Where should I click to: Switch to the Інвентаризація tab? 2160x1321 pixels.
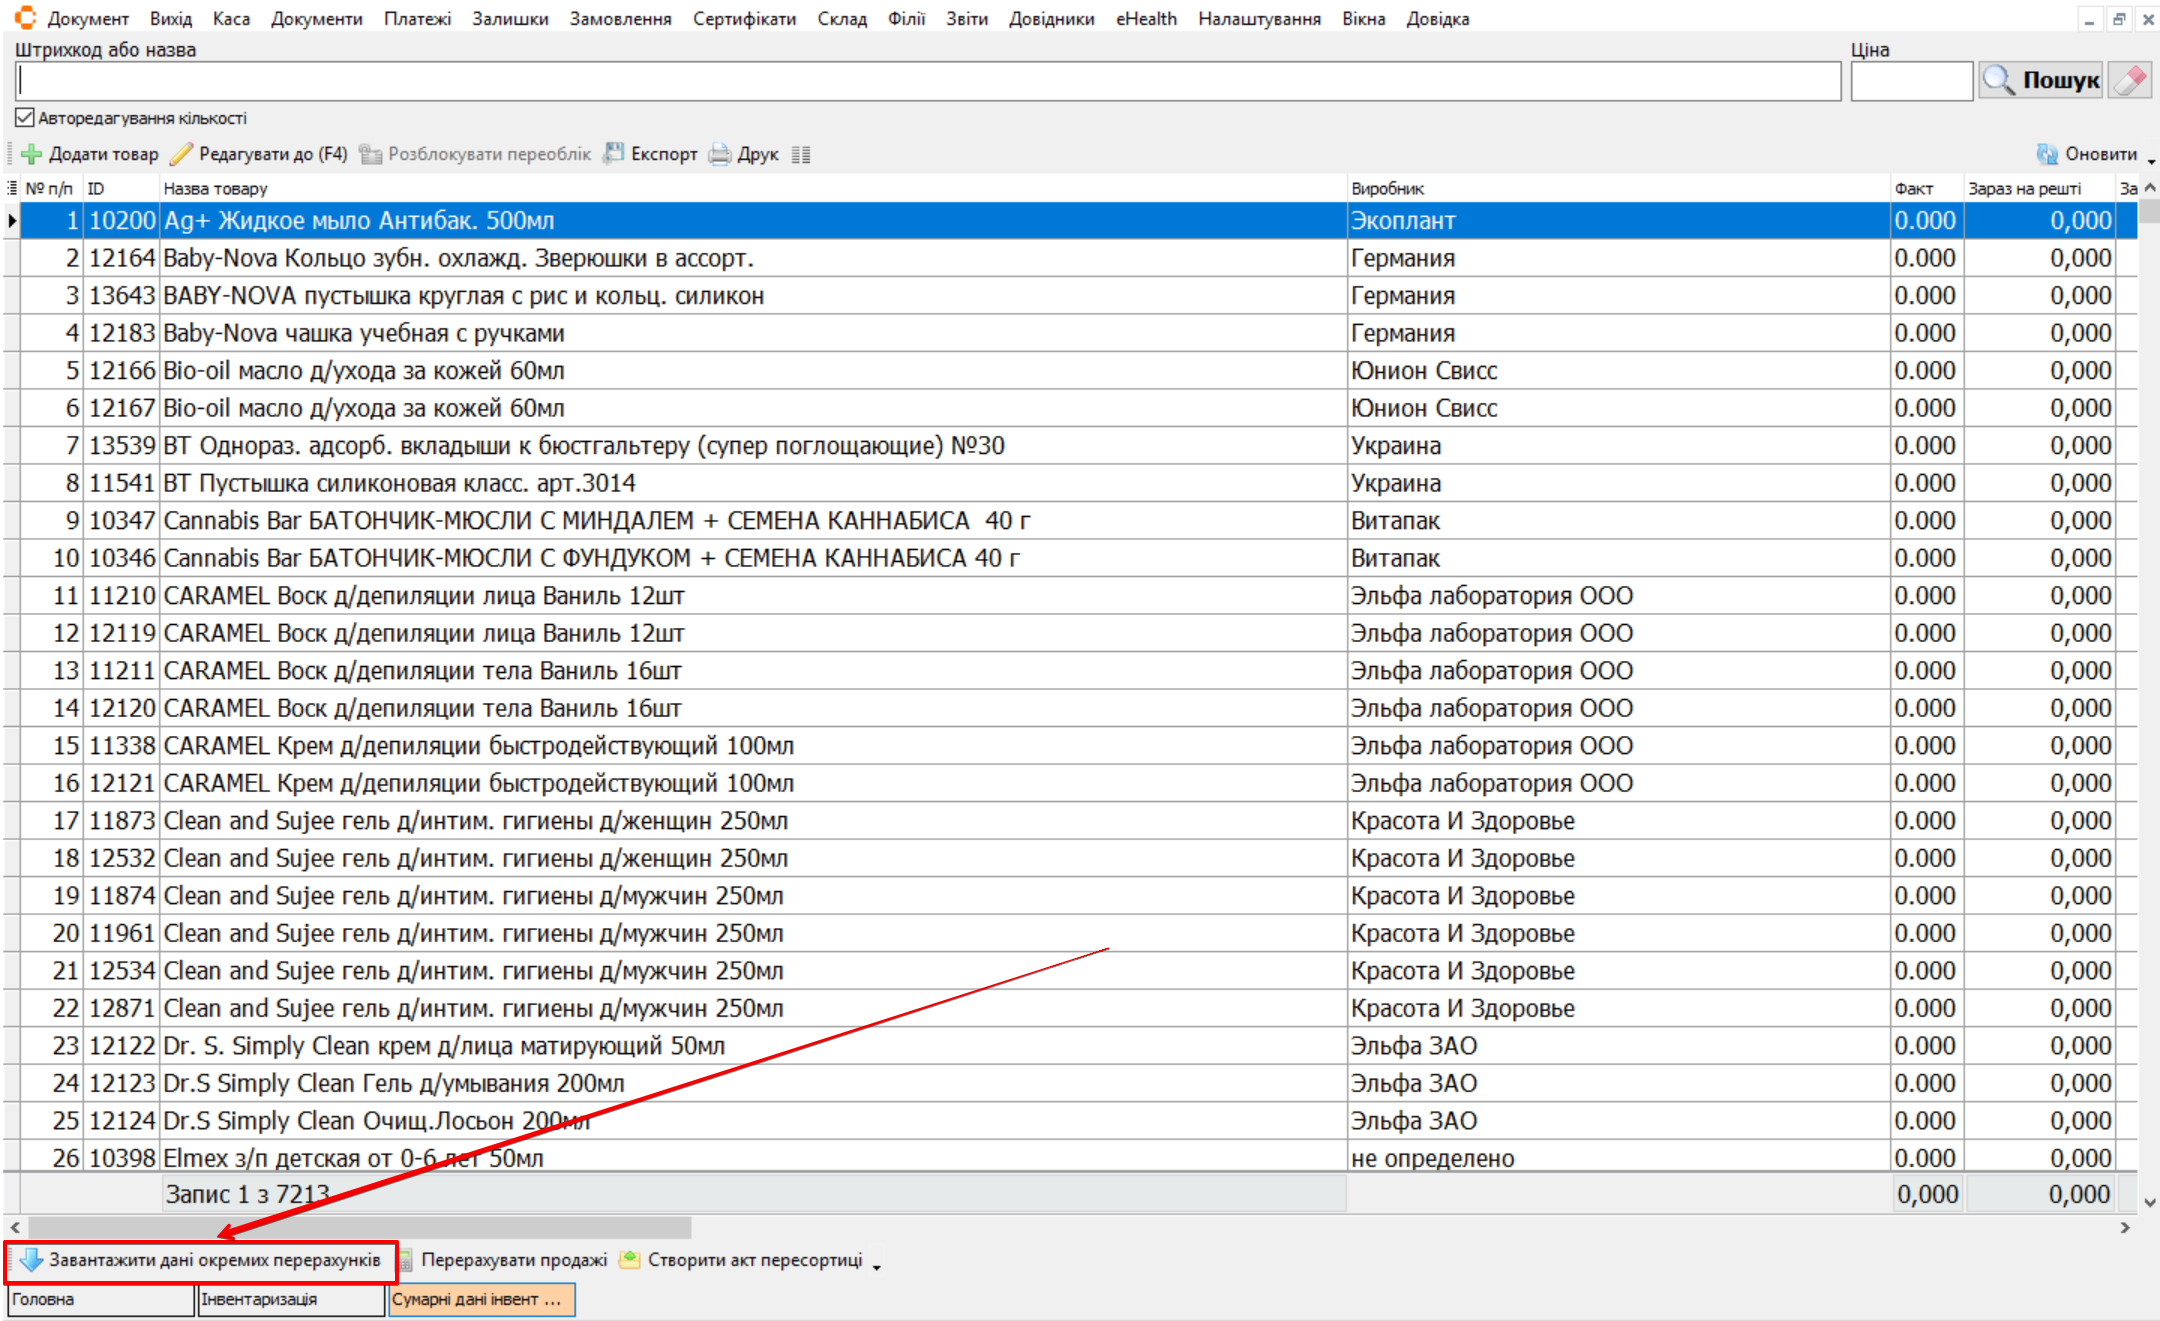point(290,1299)
